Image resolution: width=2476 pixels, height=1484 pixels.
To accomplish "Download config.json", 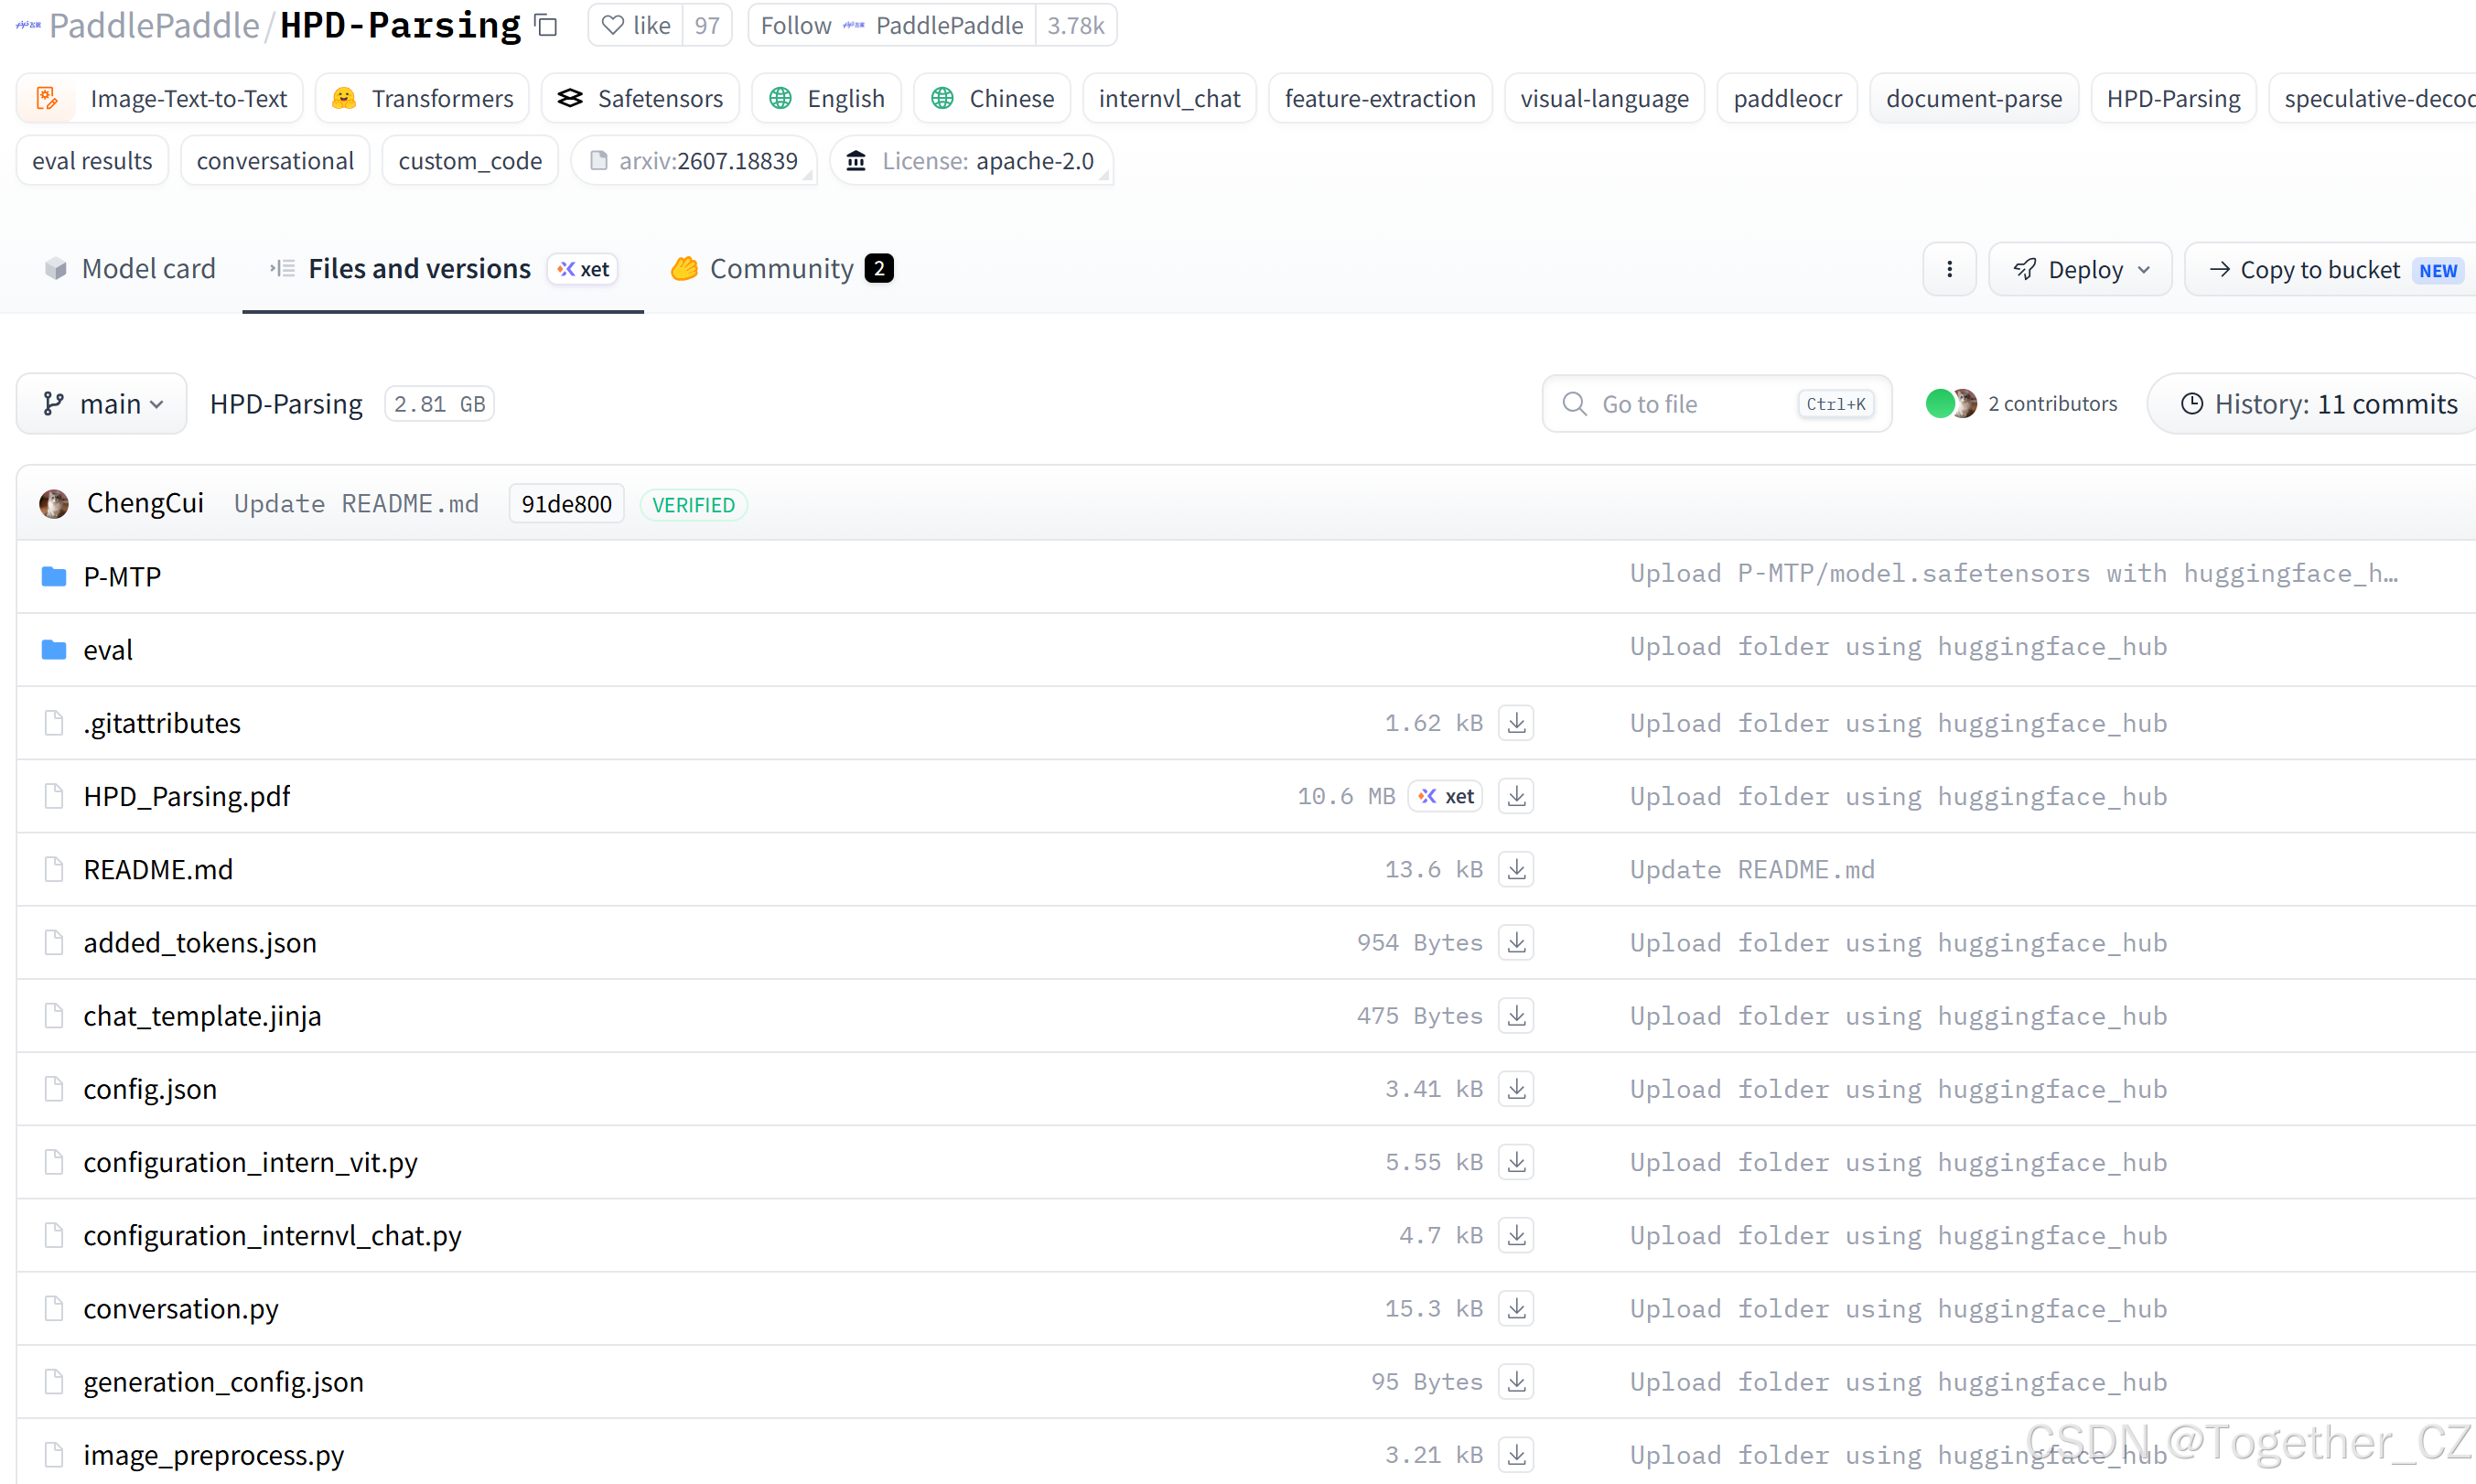I will (x=1516, y=1088).
